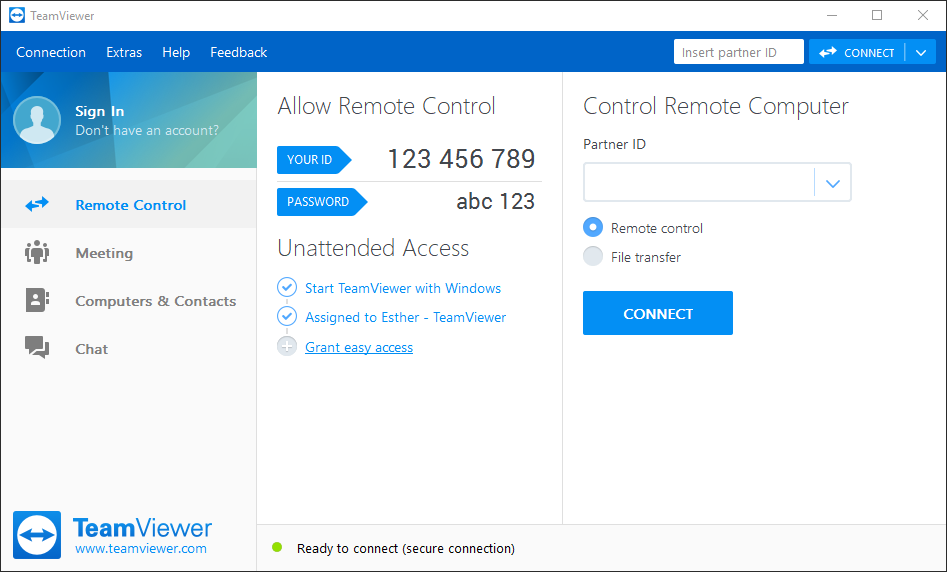Open the Help menu

pyautogui.click(x=176, y=53)
